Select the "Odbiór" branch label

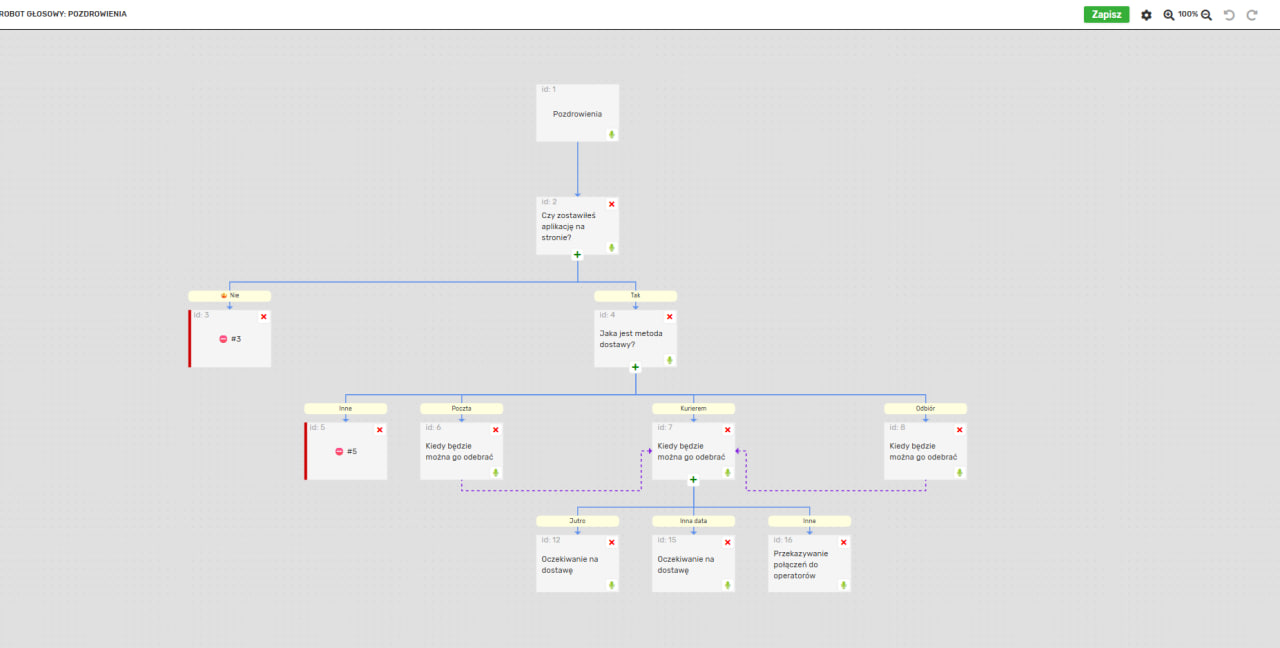[x=925, y=408]
